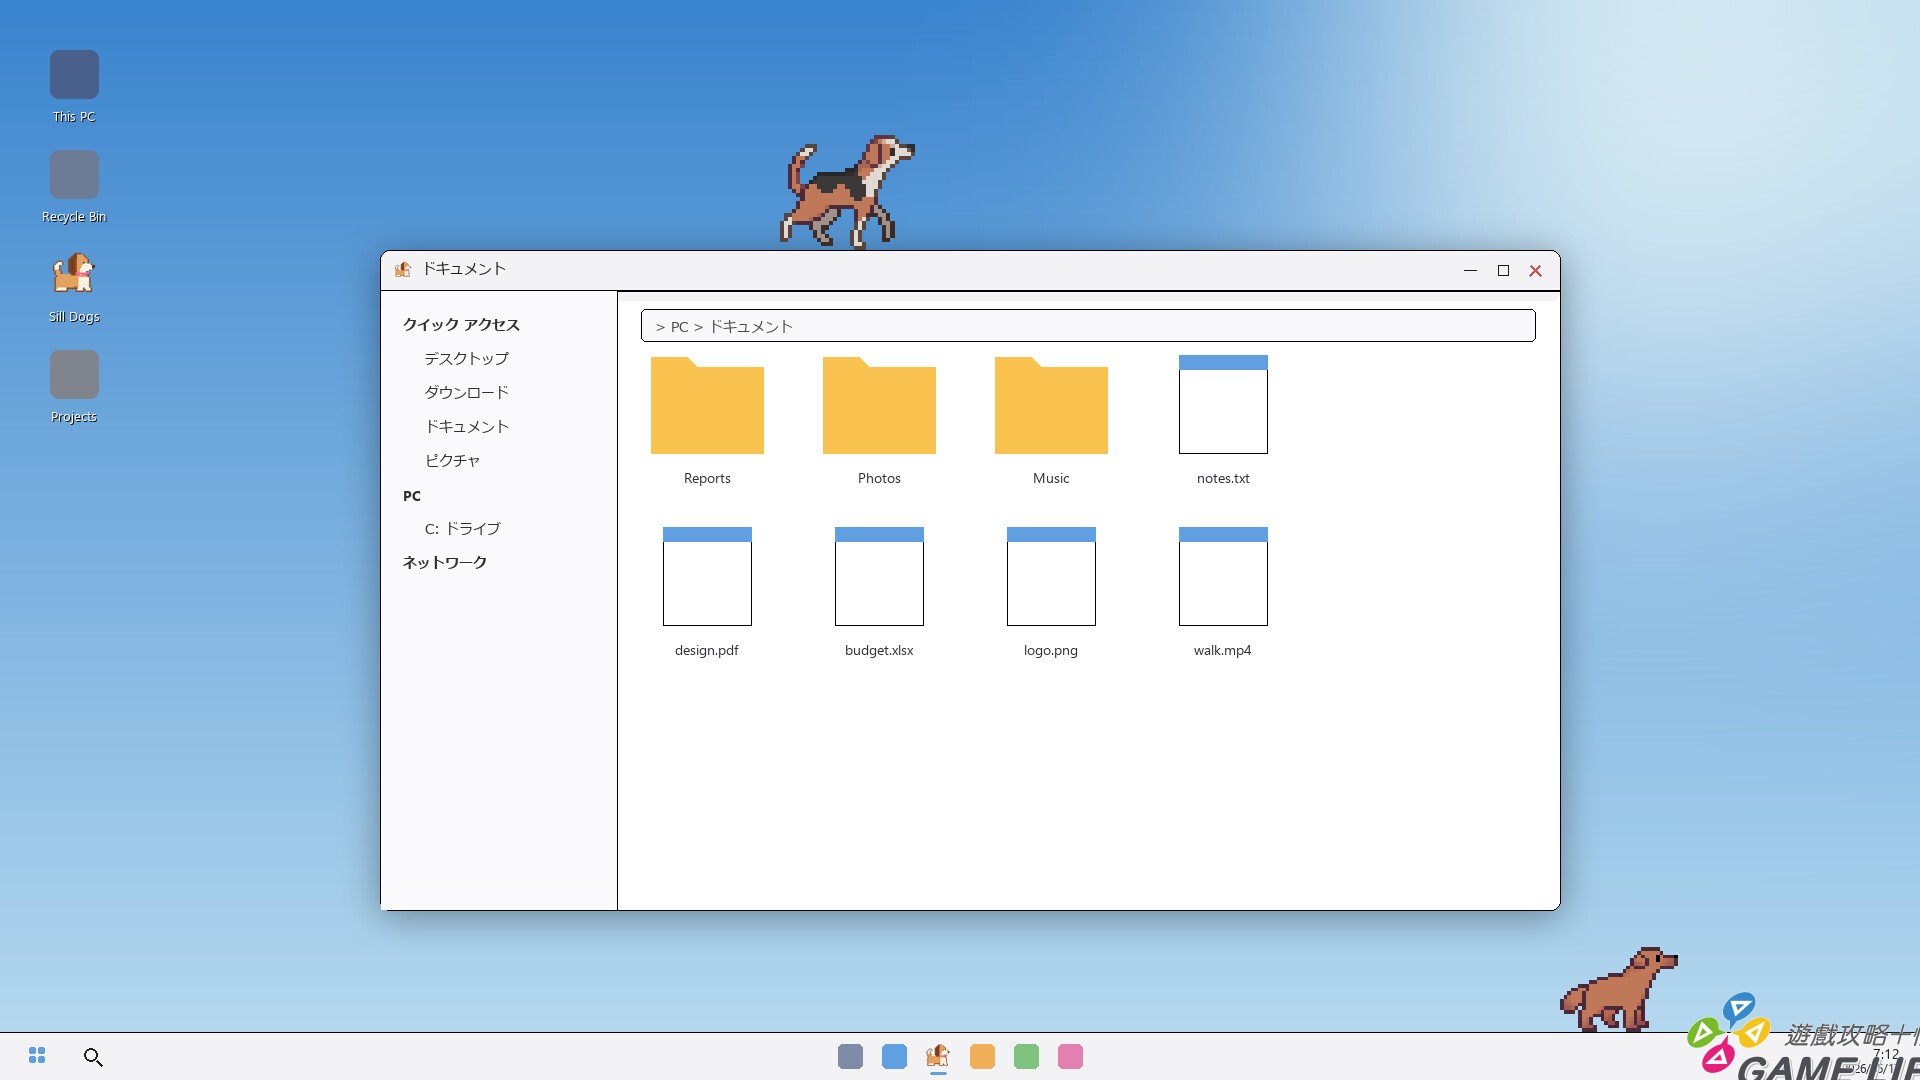1920x1080 pixels.
Task: Select クイック アクセス sidebar heading
Action: 461,324
